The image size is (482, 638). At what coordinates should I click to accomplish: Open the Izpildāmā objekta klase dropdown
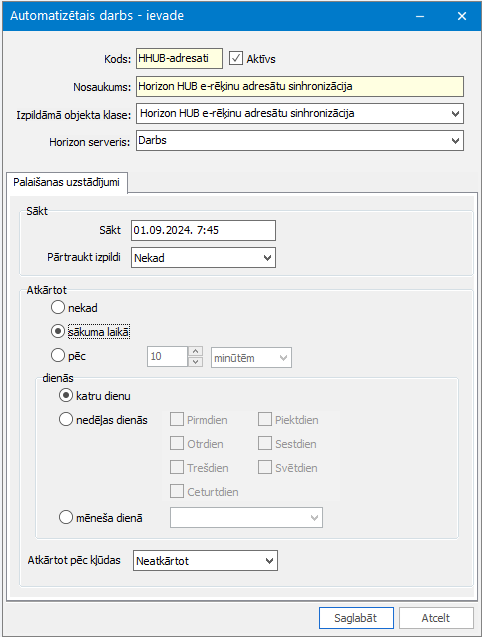pyautogui.click(x=300, y=114)
